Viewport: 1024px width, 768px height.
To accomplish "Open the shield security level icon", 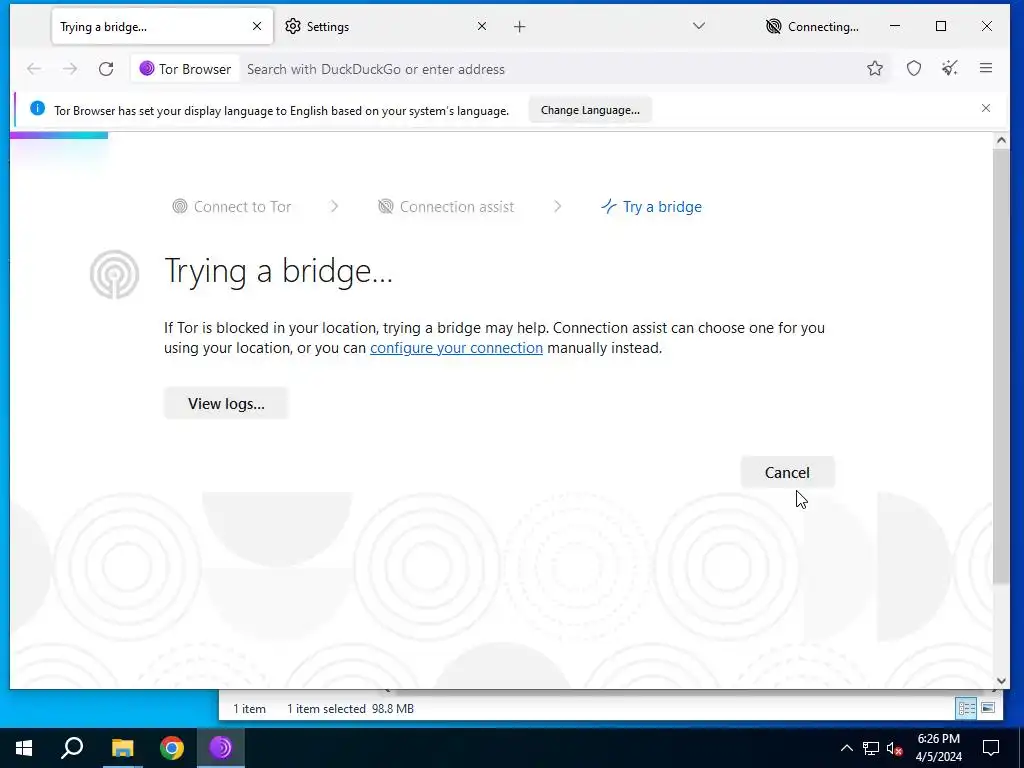I will [914, 68].
